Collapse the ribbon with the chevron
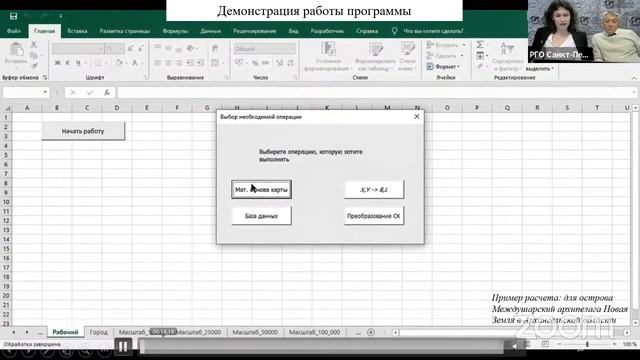 click(x=634, y=78)
